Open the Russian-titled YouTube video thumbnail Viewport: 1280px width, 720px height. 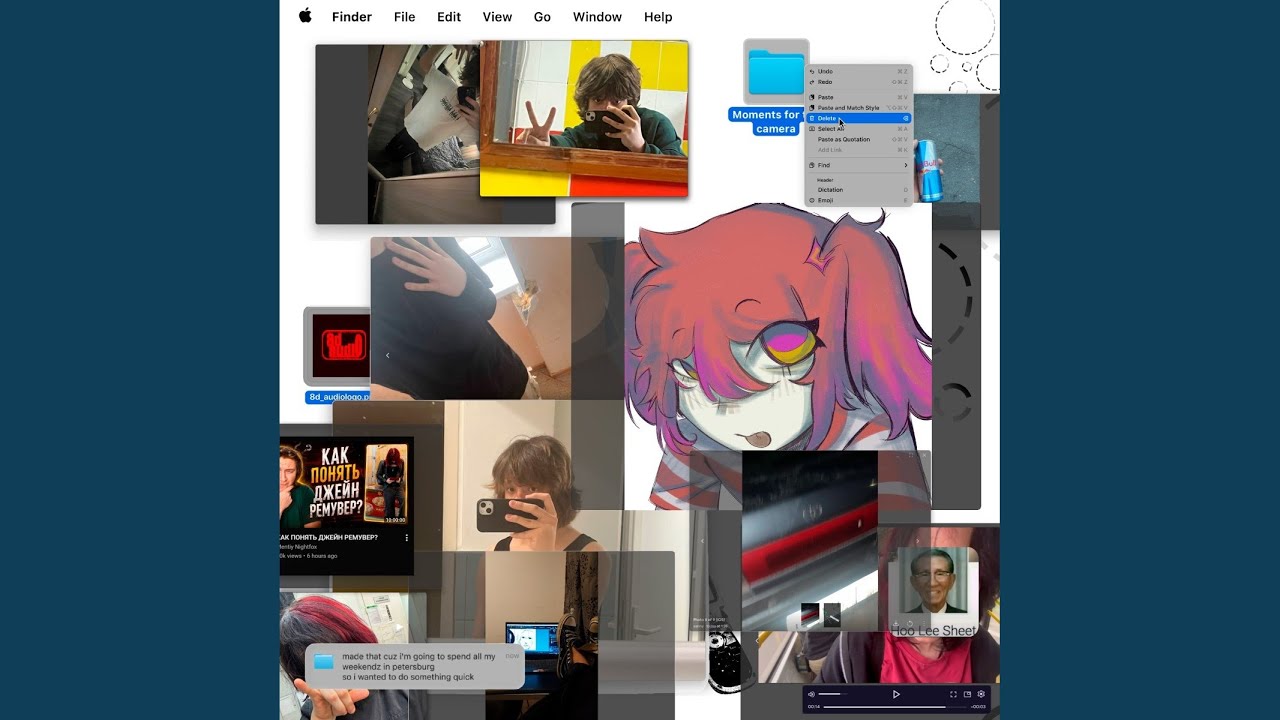point(346,483)
